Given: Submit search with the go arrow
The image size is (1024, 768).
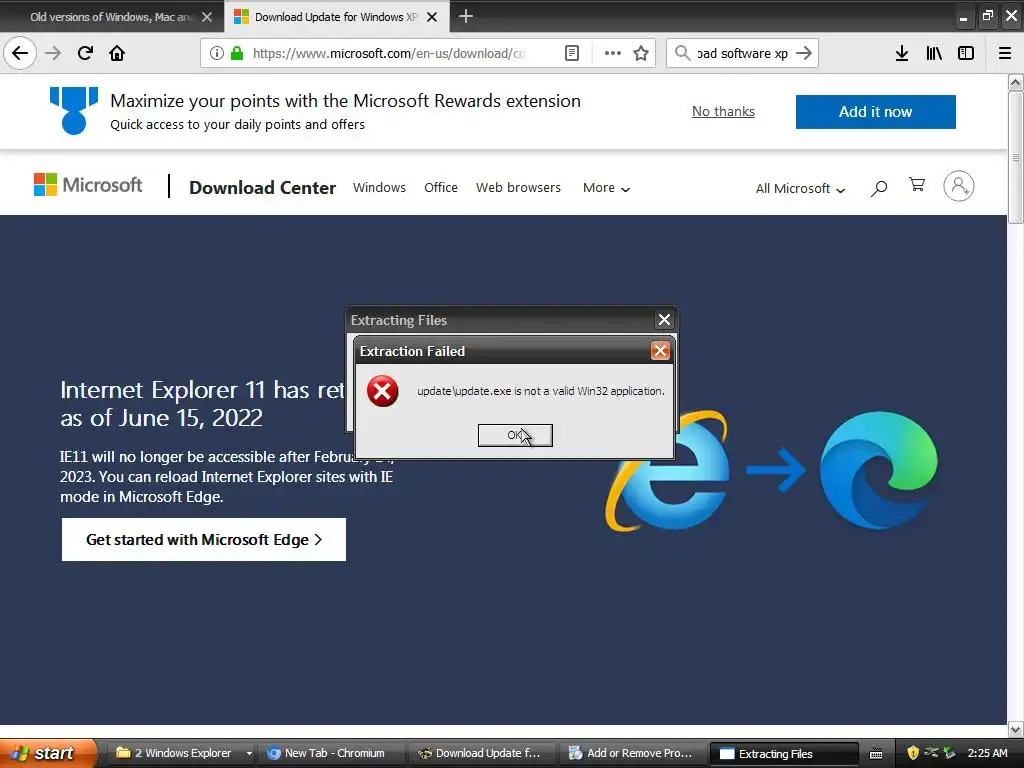Looking at the screenshot, I should pos(804,53).
